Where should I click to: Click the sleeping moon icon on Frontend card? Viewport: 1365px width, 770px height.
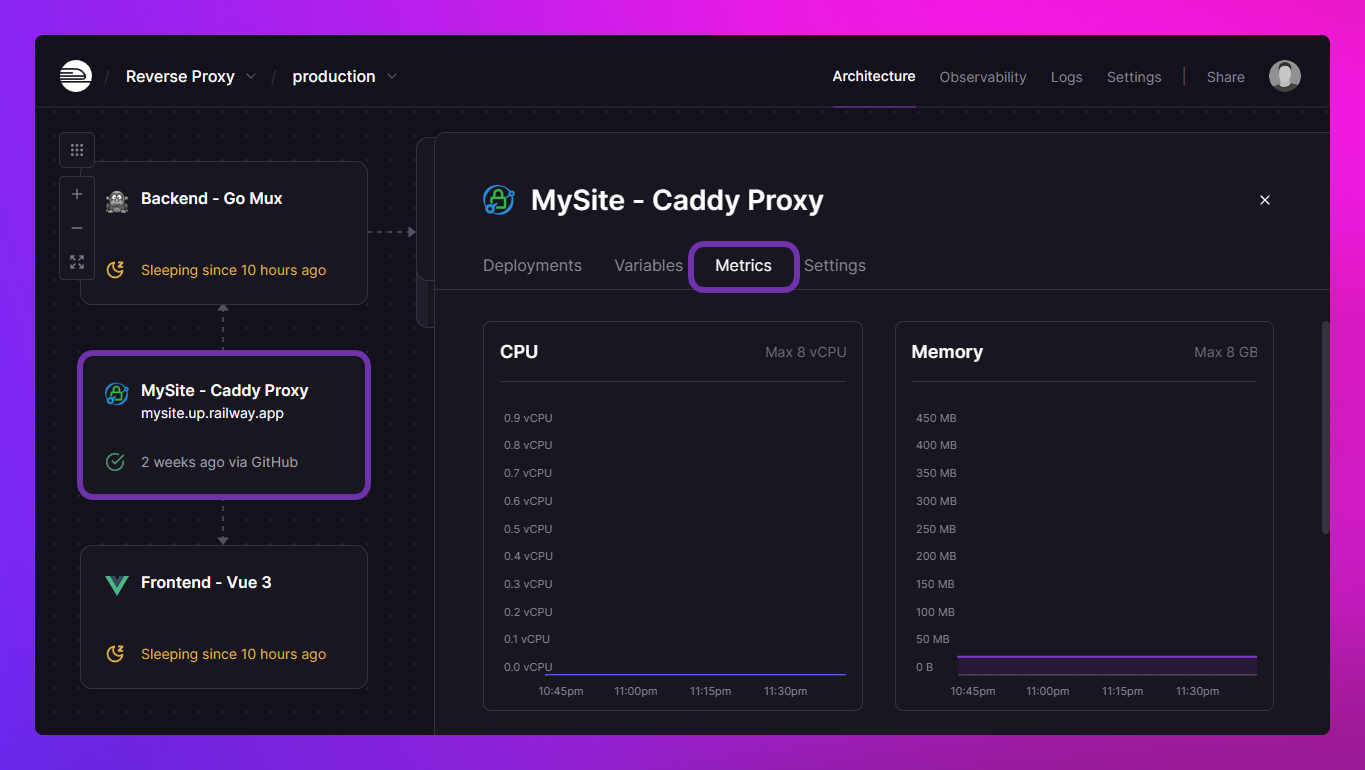[115, 654]
